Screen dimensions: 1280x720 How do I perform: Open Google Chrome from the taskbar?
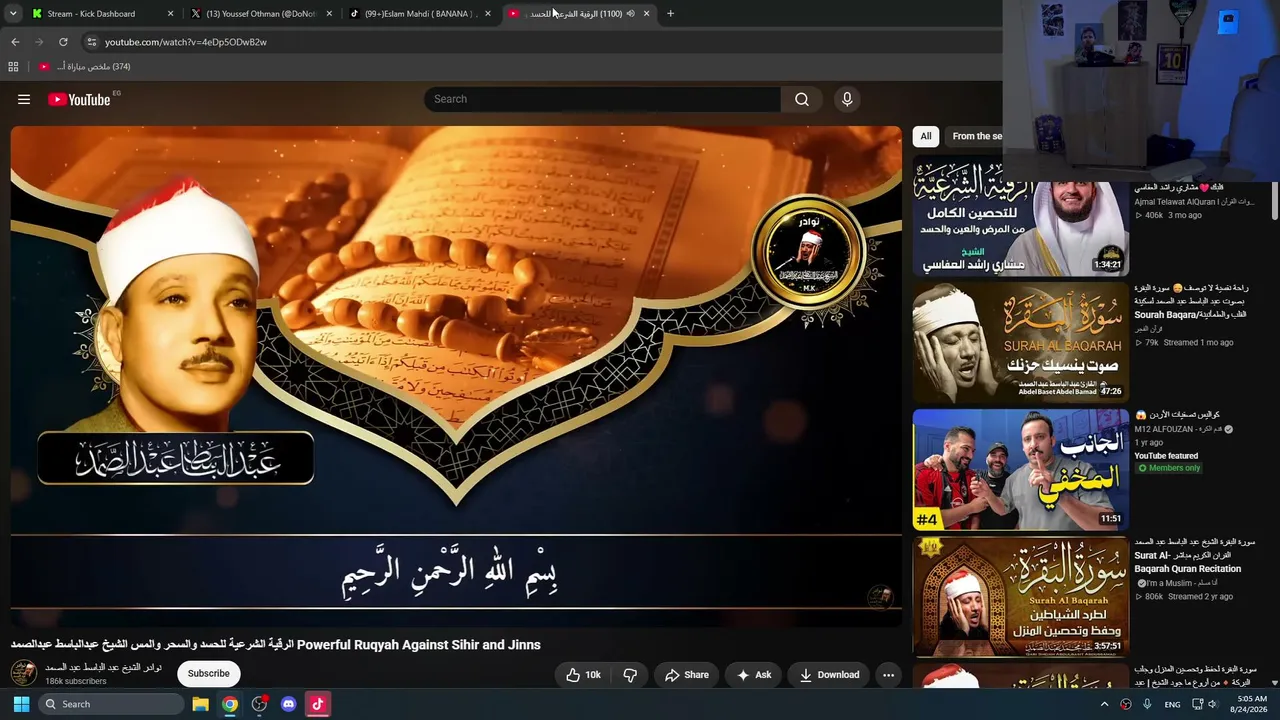click(230, 704)
